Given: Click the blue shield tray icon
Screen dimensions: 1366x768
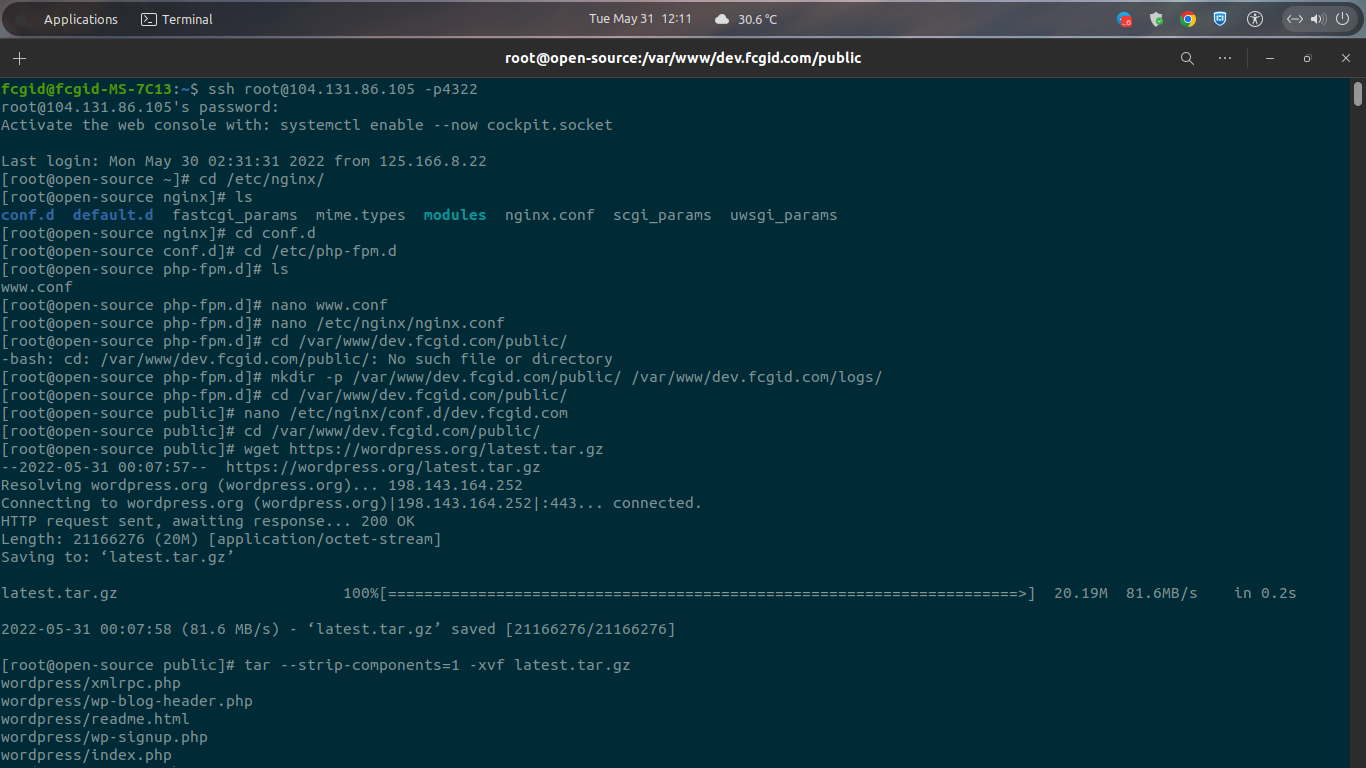Looking at the screenshot, I should pos(1220,19).
